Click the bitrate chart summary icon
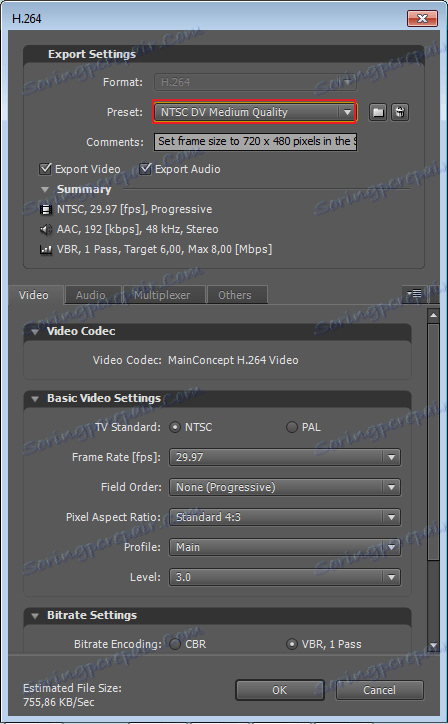Screen dimensions: 448x724 (x=45, y=250)
